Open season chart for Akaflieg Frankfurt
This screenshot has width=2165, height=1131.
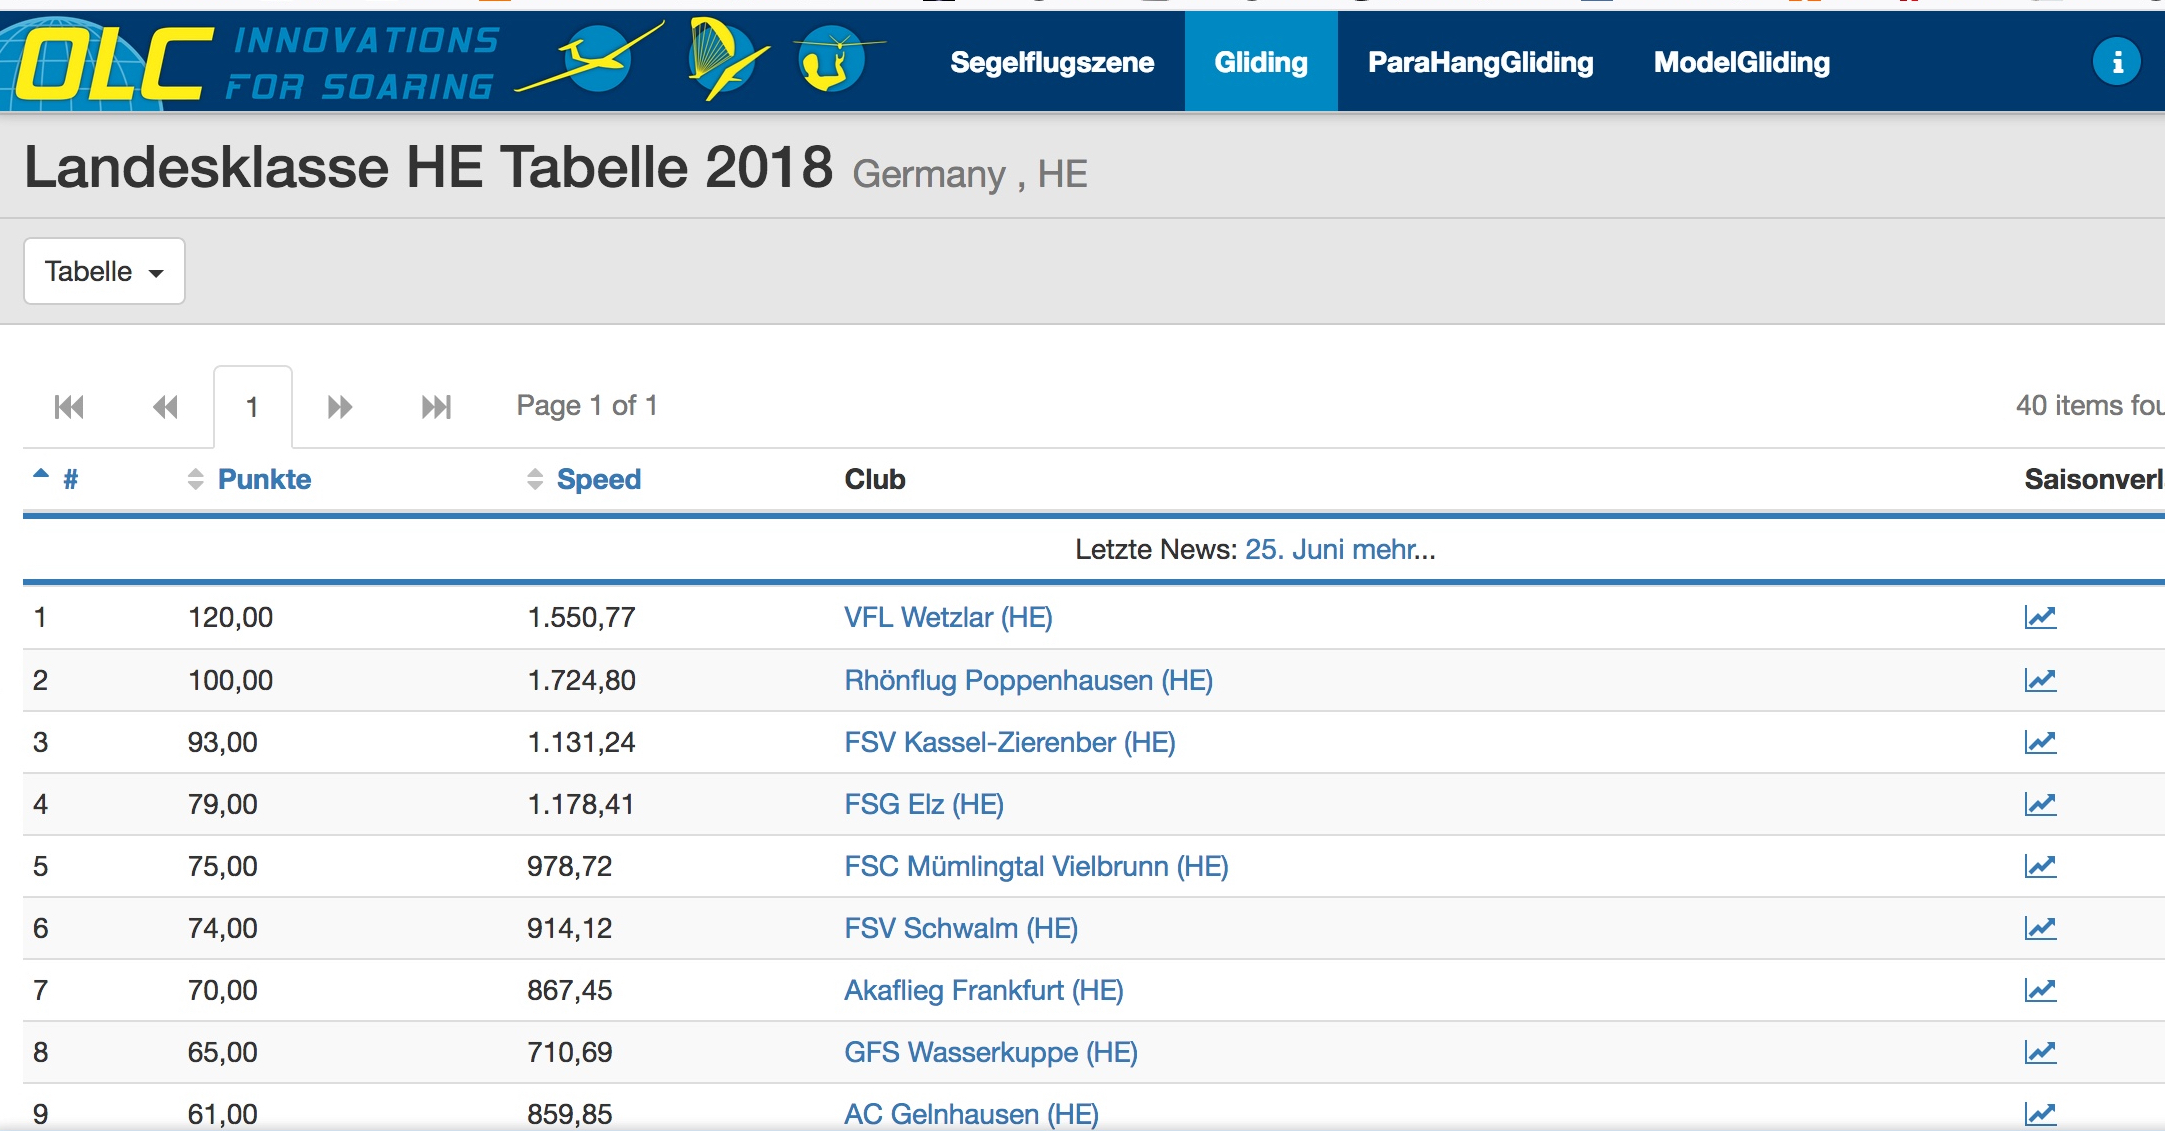pos(2040,990)
